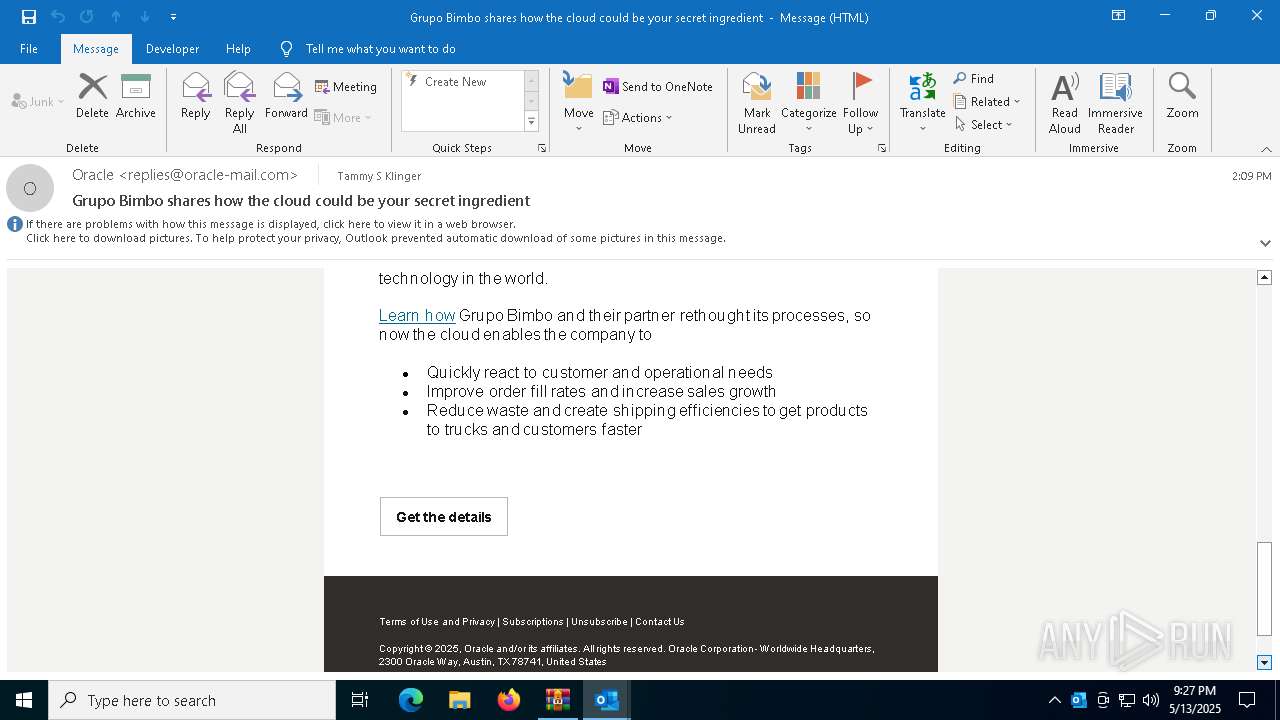
Task: Expand the Quick Steps gallery
Action: tap(532, 122)
